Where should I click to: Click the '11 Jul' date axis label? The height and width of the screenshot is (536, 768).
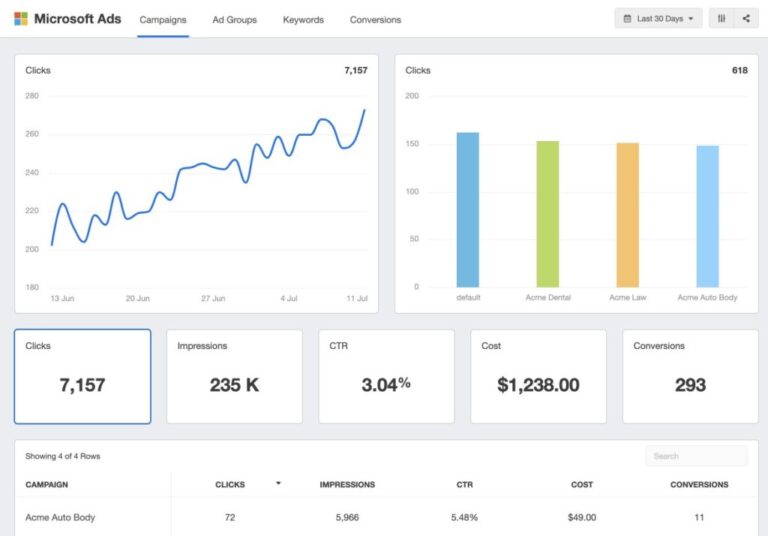click(x=357, y=298)
